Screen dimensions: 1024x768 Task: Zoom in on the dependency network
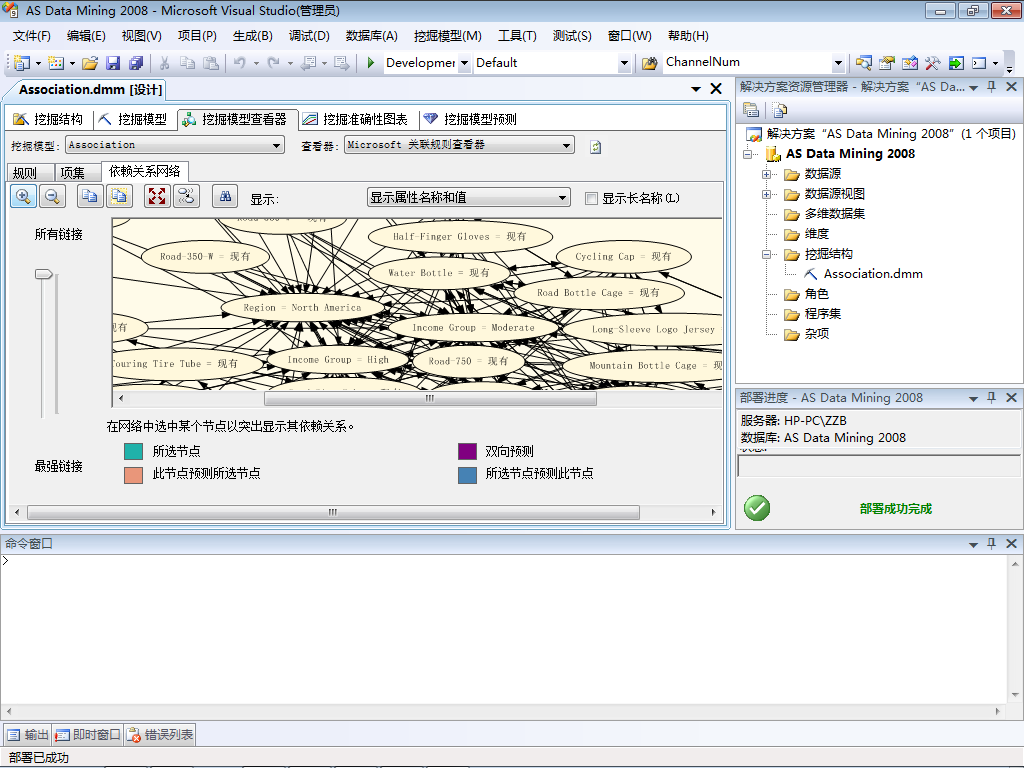(24, 196)
